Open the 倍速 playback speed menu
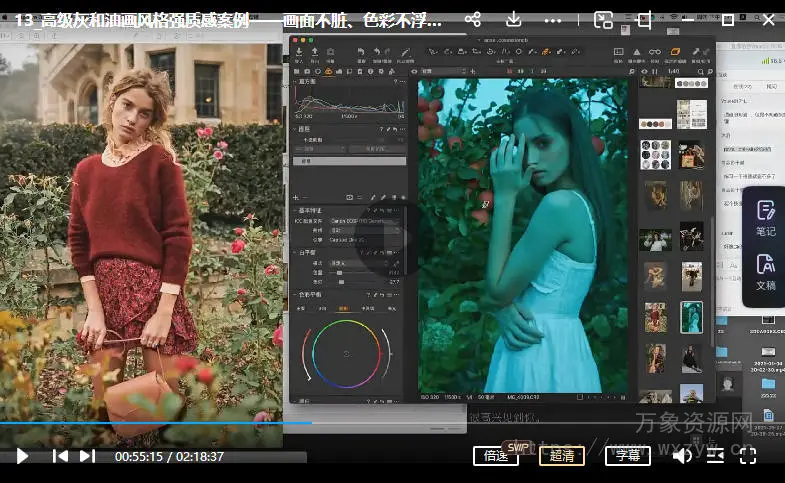 [x=495, y=456]
